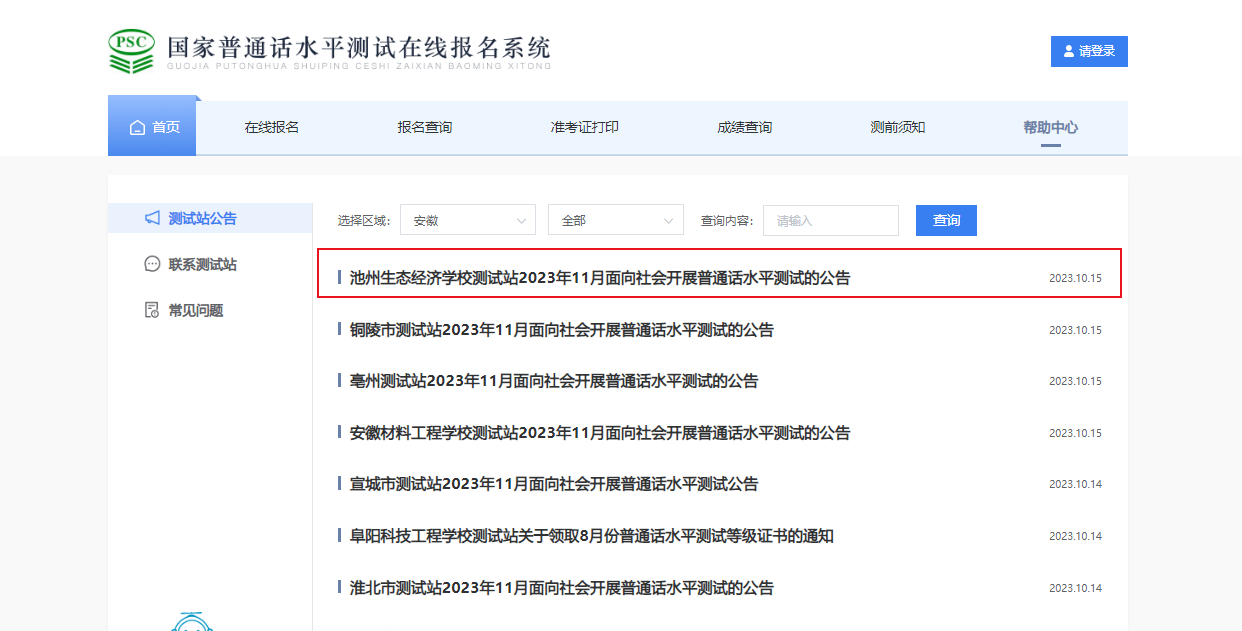The width and height of the screenshot is (1242, 631).
Task: Open the 成绩查询 tab
Action: point(744,127)
